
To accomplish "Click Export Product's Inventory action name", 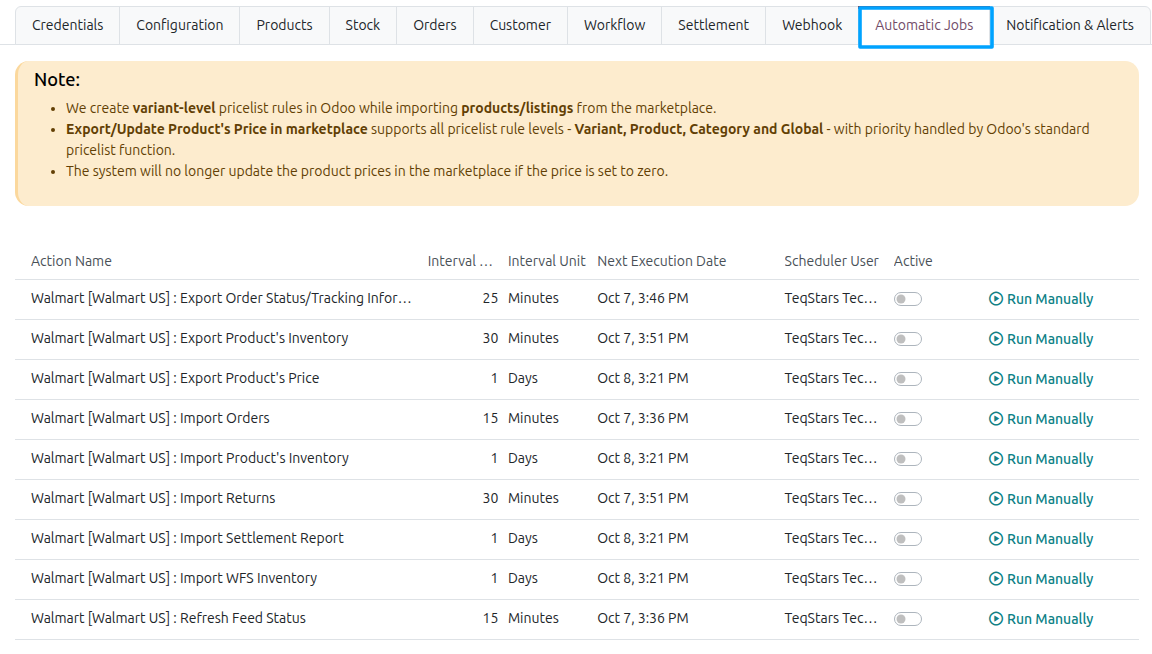I will 190,338.
